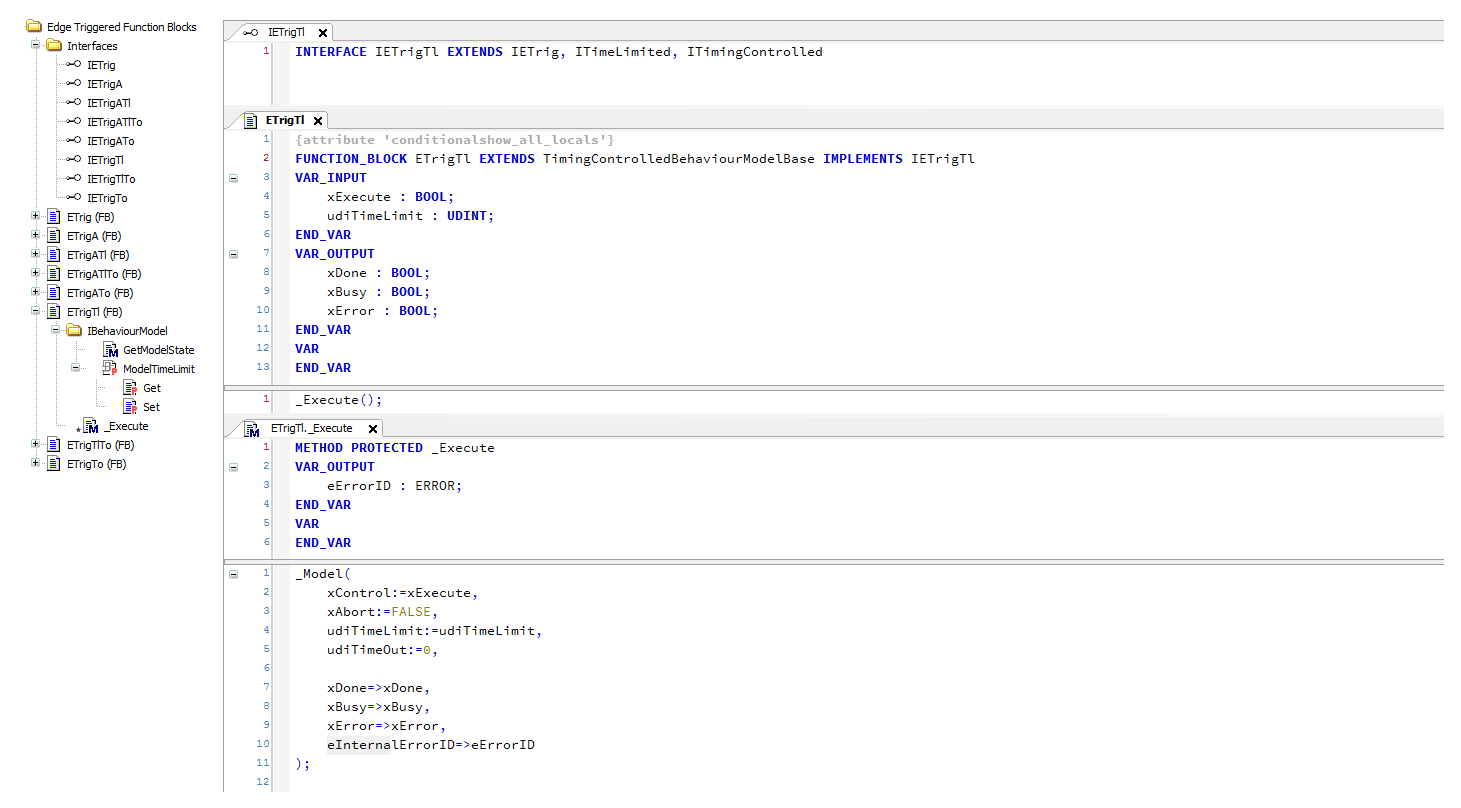Collapse the ETrigTl (FB) tree node

click(35, 311)
